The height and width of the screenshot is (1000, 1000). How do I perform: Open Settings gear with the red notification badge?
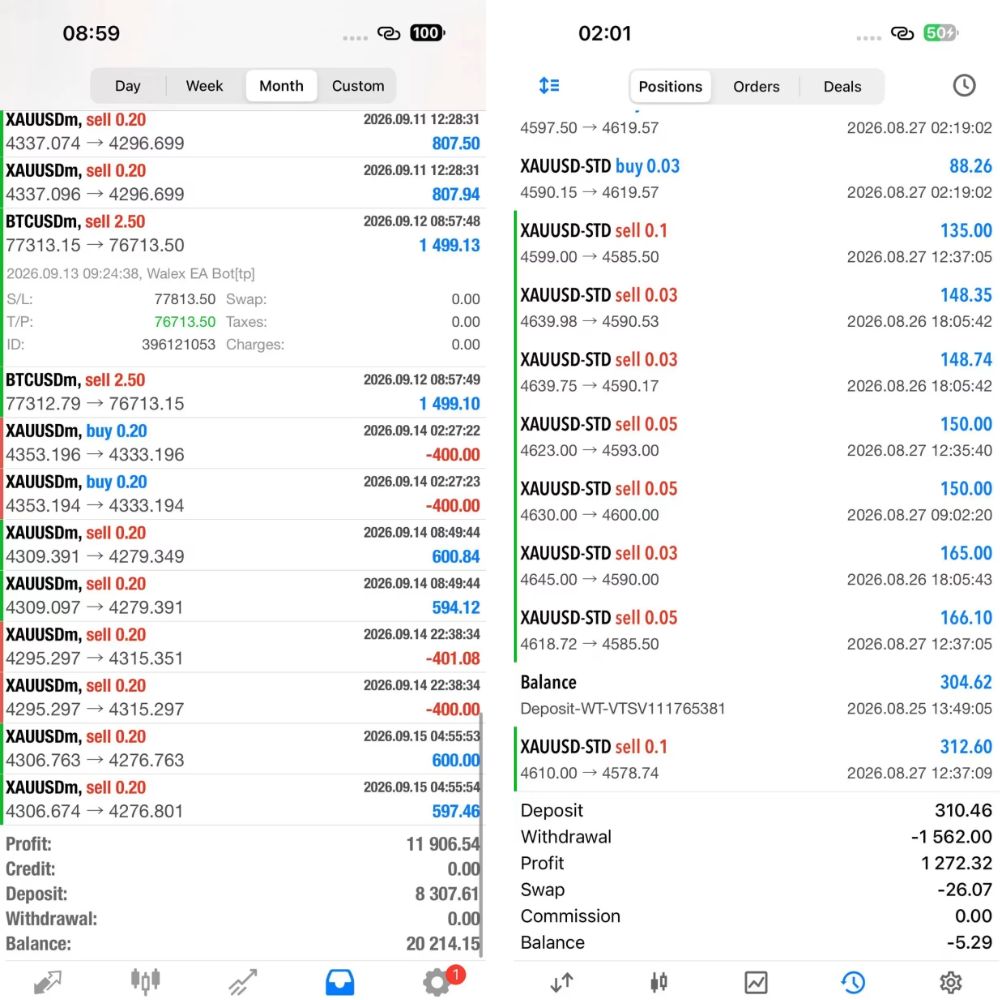(440, 981)
